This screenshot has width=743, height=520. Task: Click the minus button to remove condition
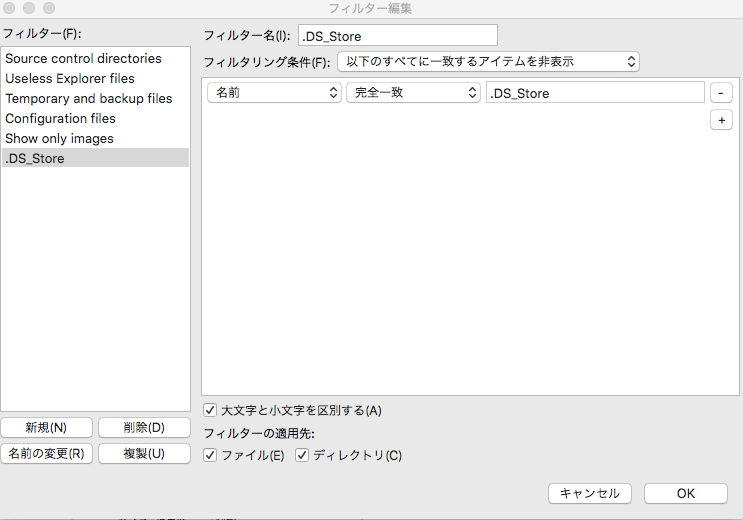coord(721,93)
